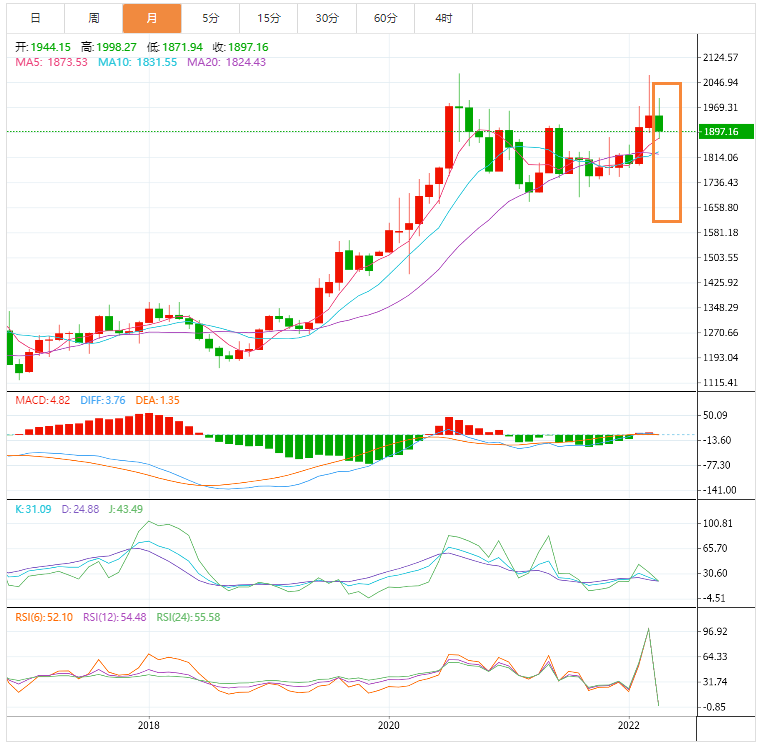The width and height of the screenshot is (764, 751).
Task: Click the latest green candlestick
Action: pyautogui.click(x=660, y=123)
